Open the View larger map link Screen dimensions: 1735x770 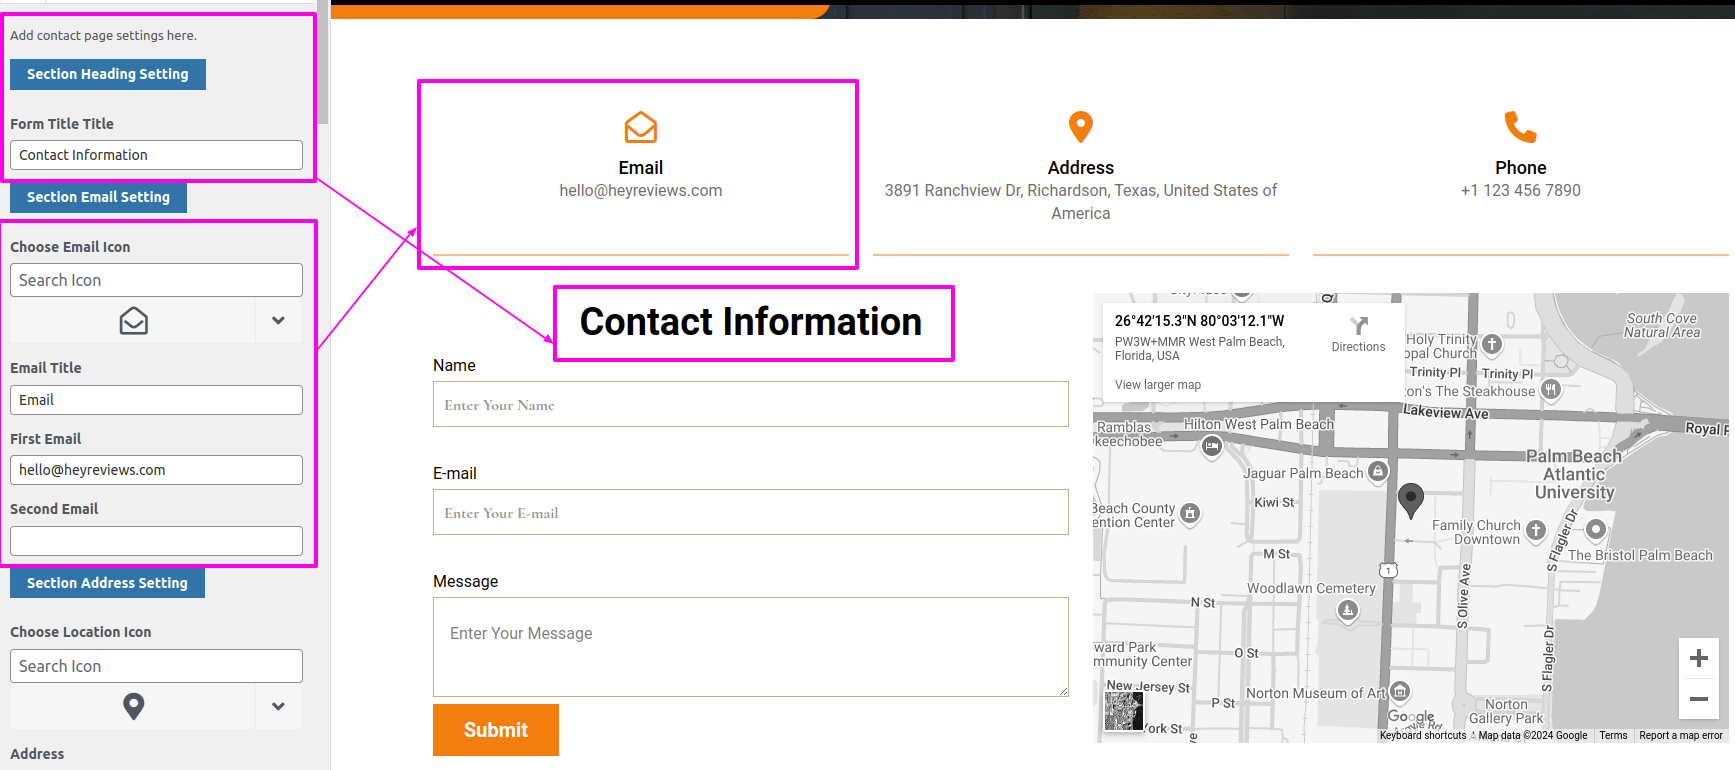point(1157,385)
